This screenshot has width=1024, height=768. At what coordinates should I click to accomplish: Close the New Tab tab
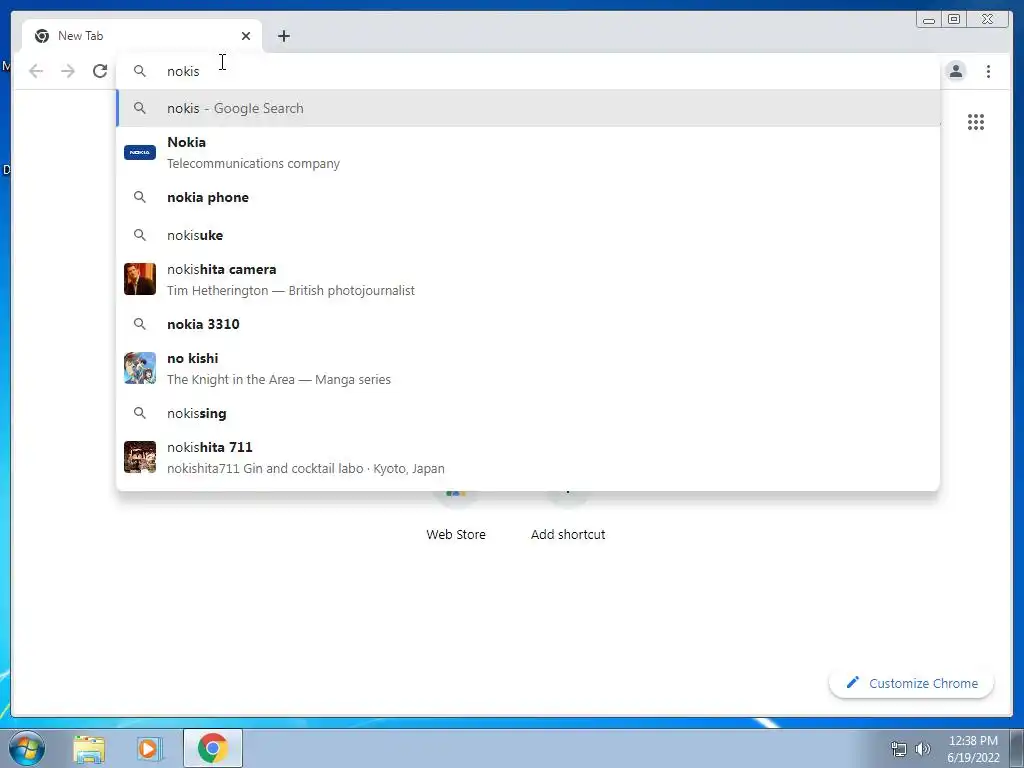pos(246,36)
